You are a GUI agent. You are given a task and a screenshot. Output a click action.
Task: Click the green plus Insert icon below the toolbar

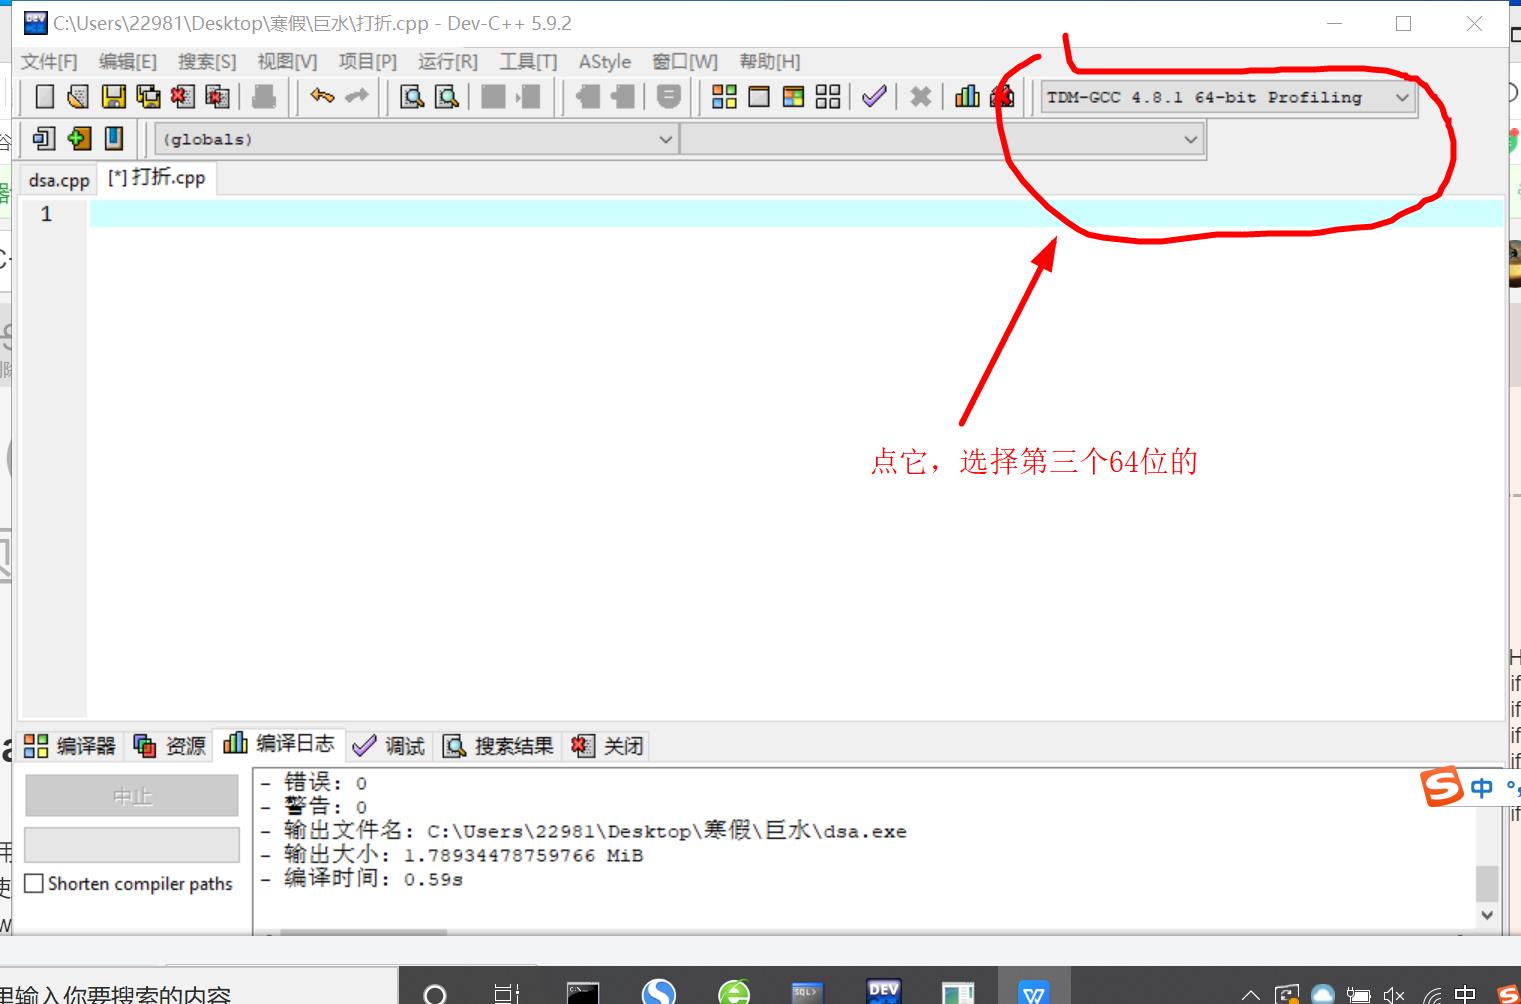[x=78, y=139]
